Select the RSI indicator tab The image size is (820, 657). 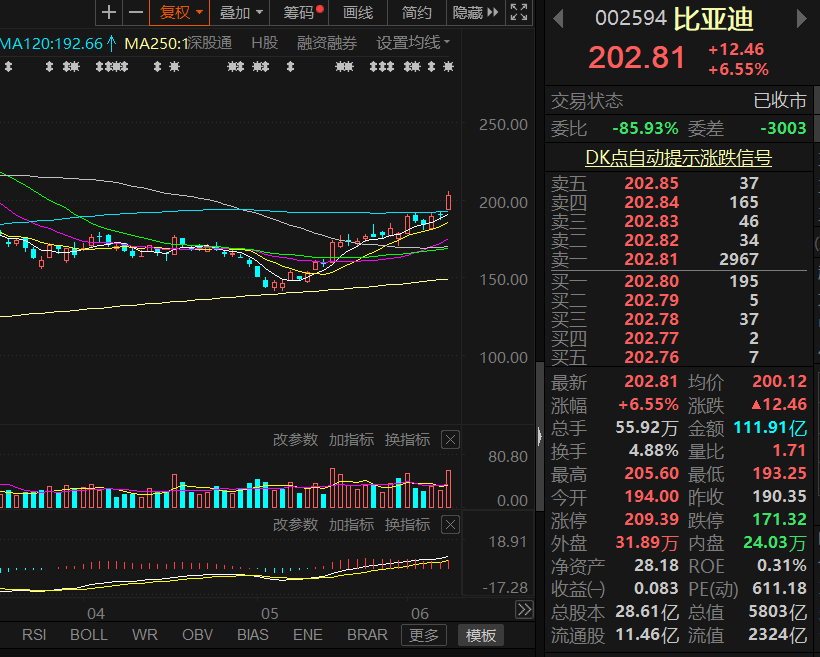[34, 635]
